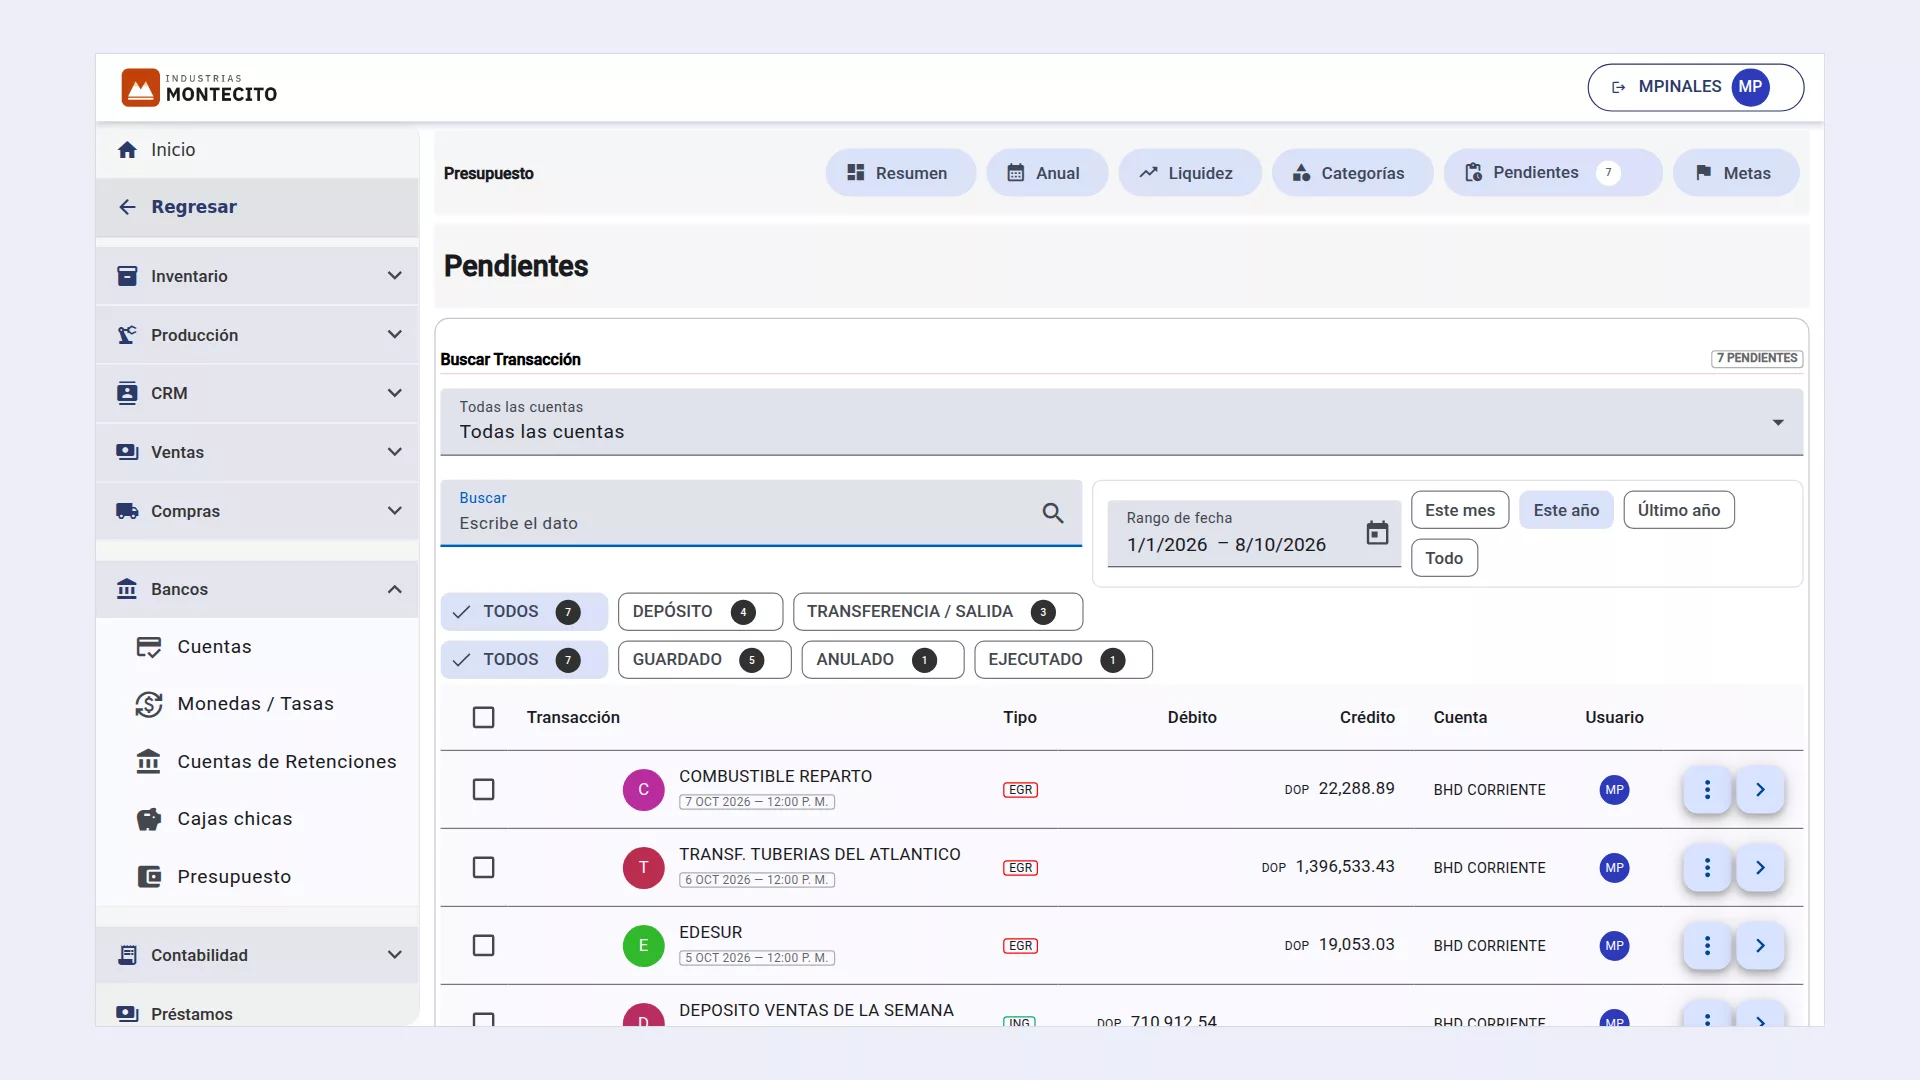
Task: Filter by GUARDADO status chip
Action: (x=704, y=660)
